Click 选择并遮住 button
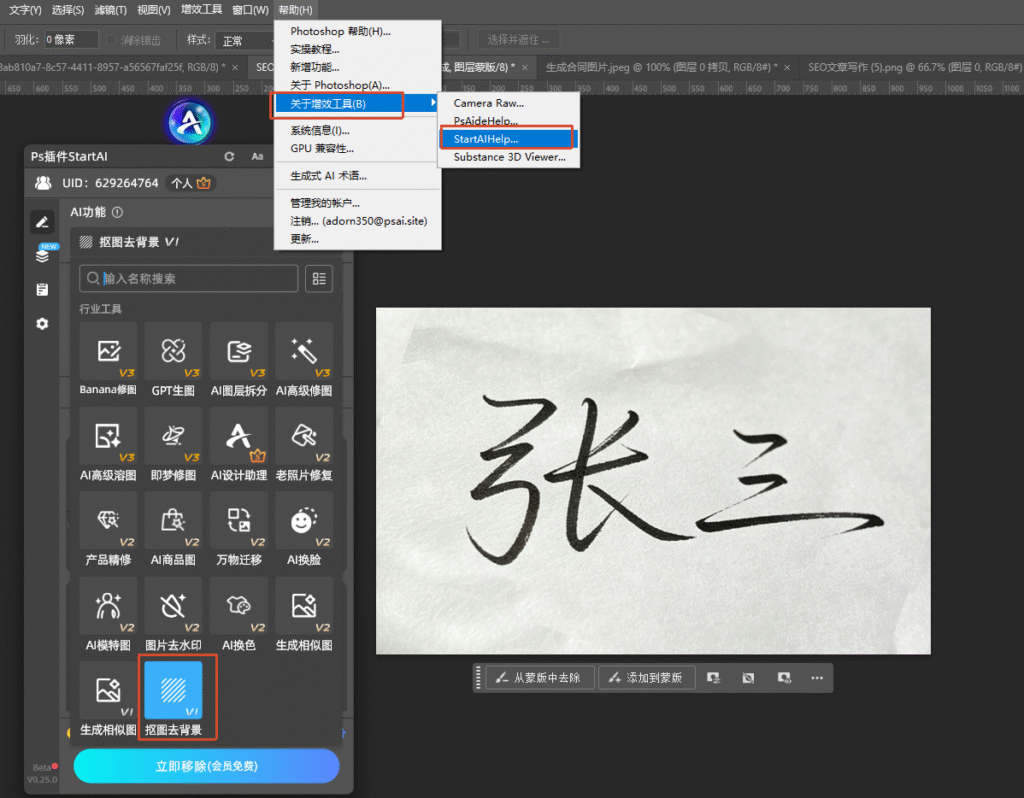 coord(519,40)
